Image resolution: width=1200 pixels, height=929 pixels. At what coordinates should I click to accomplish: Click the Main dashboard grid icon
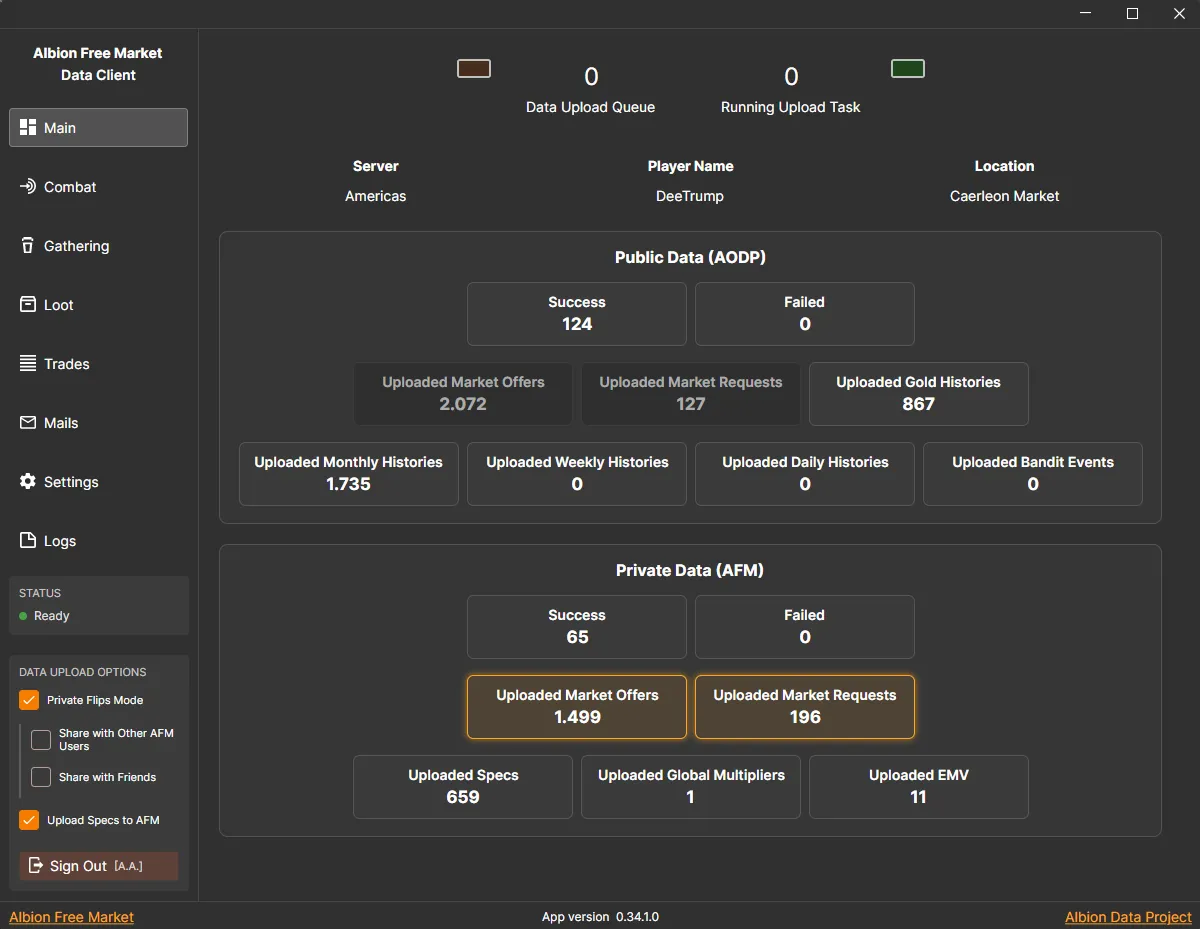pos(28,128)
